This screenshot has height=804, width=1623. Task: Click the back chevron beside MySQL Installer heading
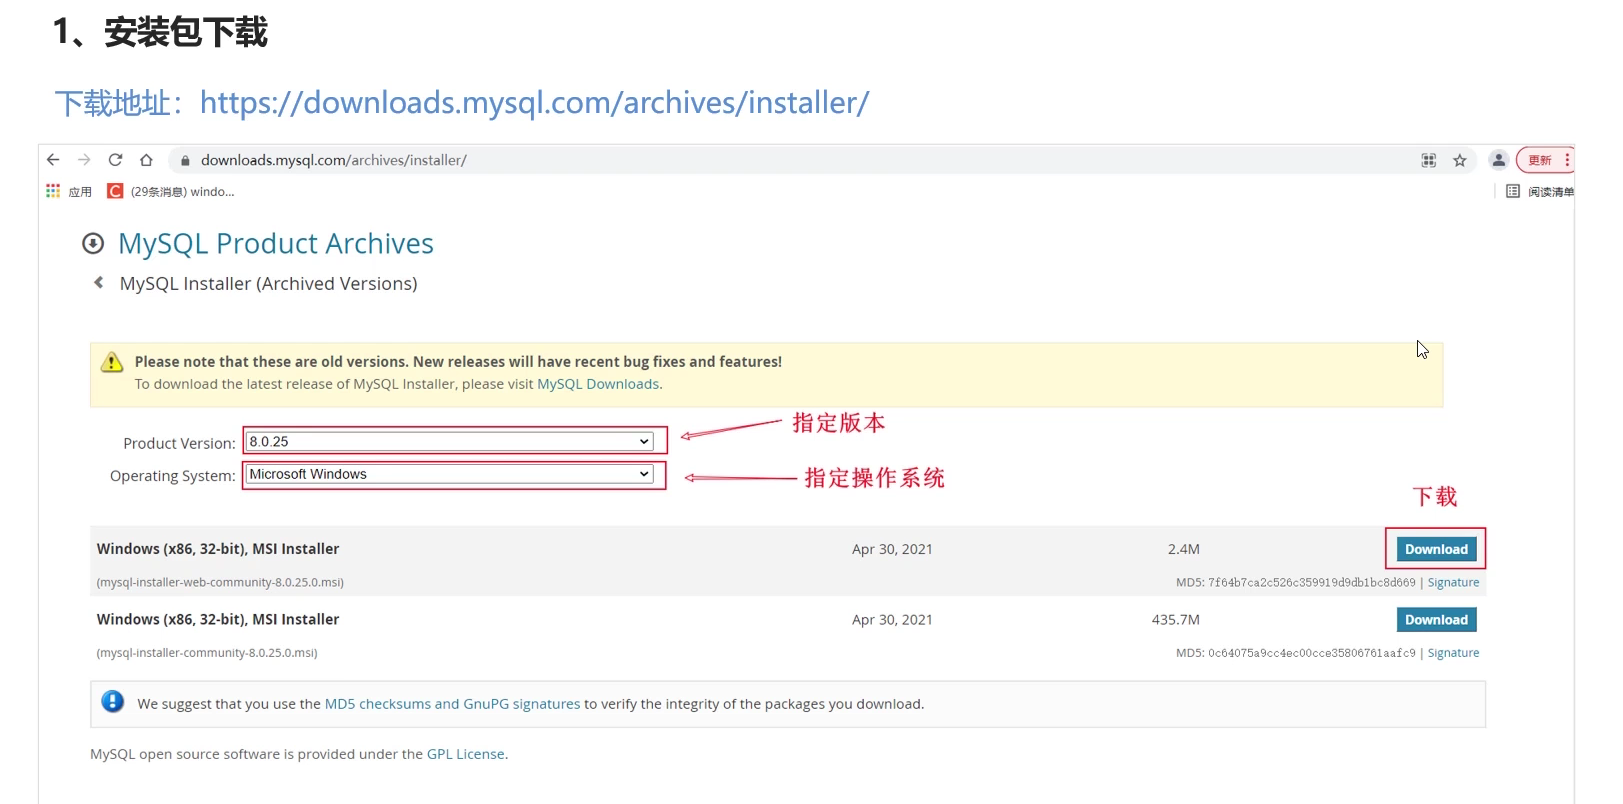(x=98, y=283)
